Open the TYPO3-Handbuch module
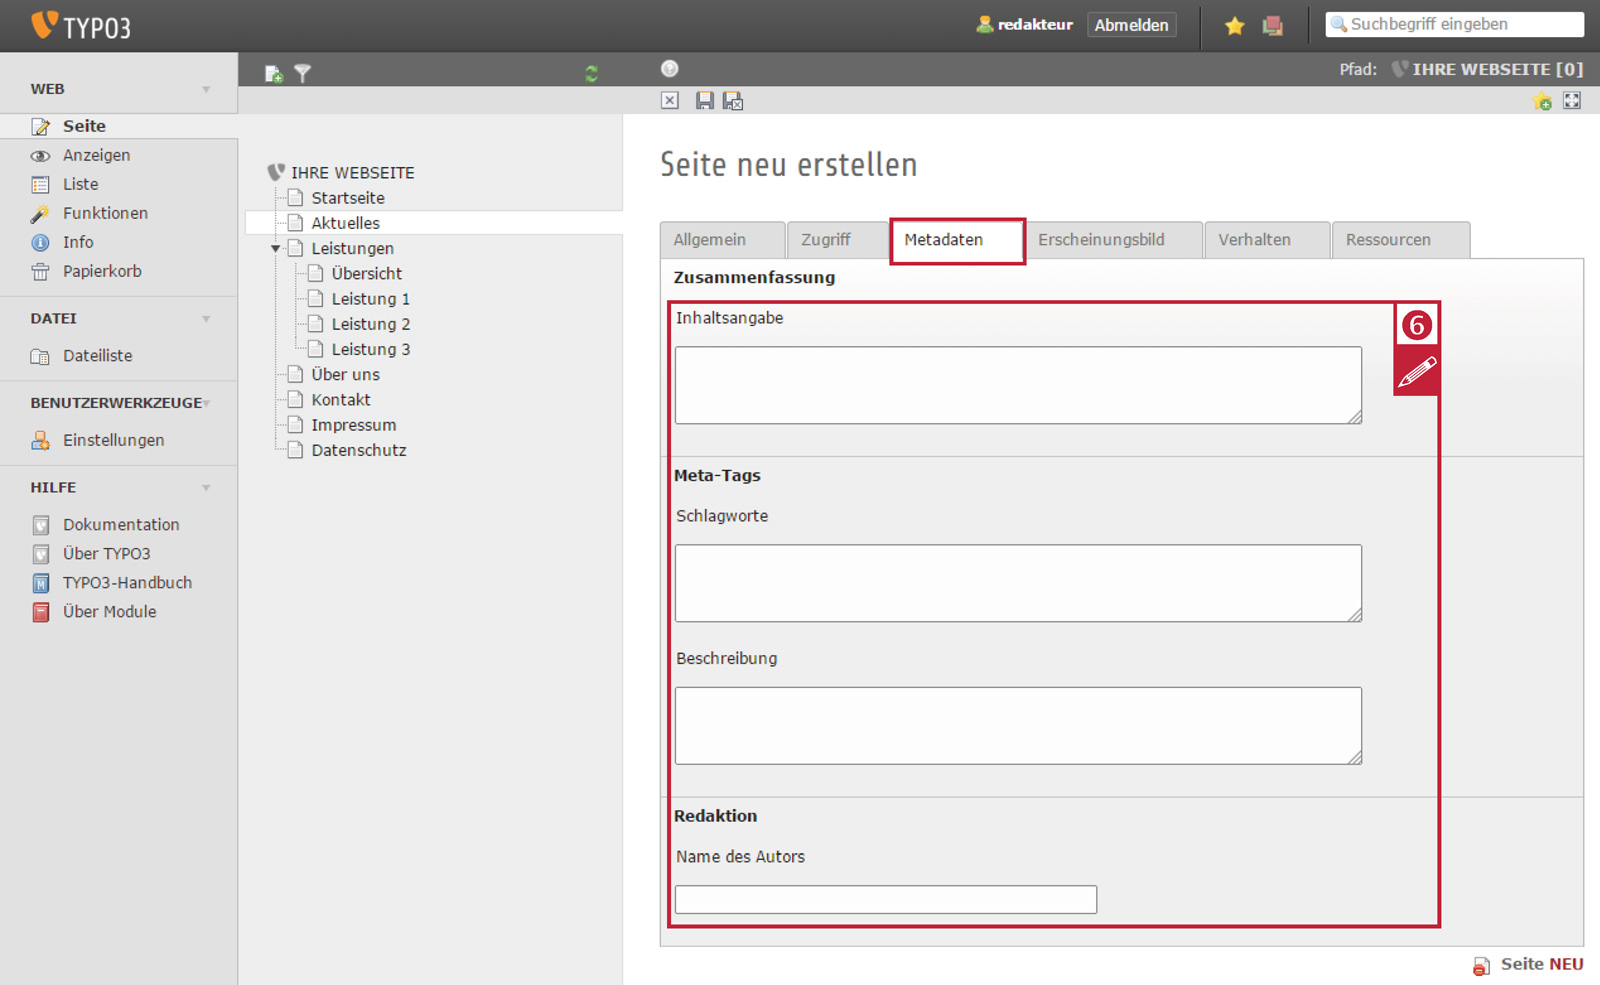 127,583
